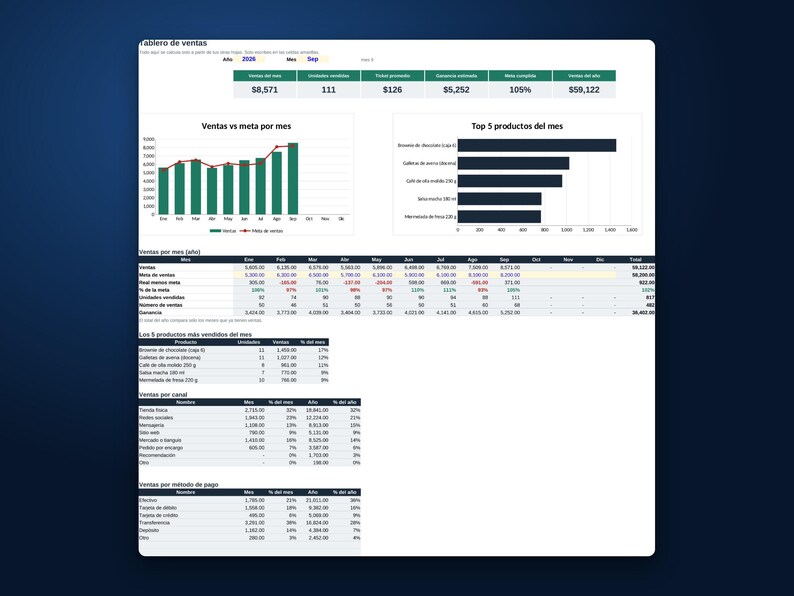Viewport: 794px width, 596px height.
Task: Click the 'Recomendación' channel row
Action: 250,455
